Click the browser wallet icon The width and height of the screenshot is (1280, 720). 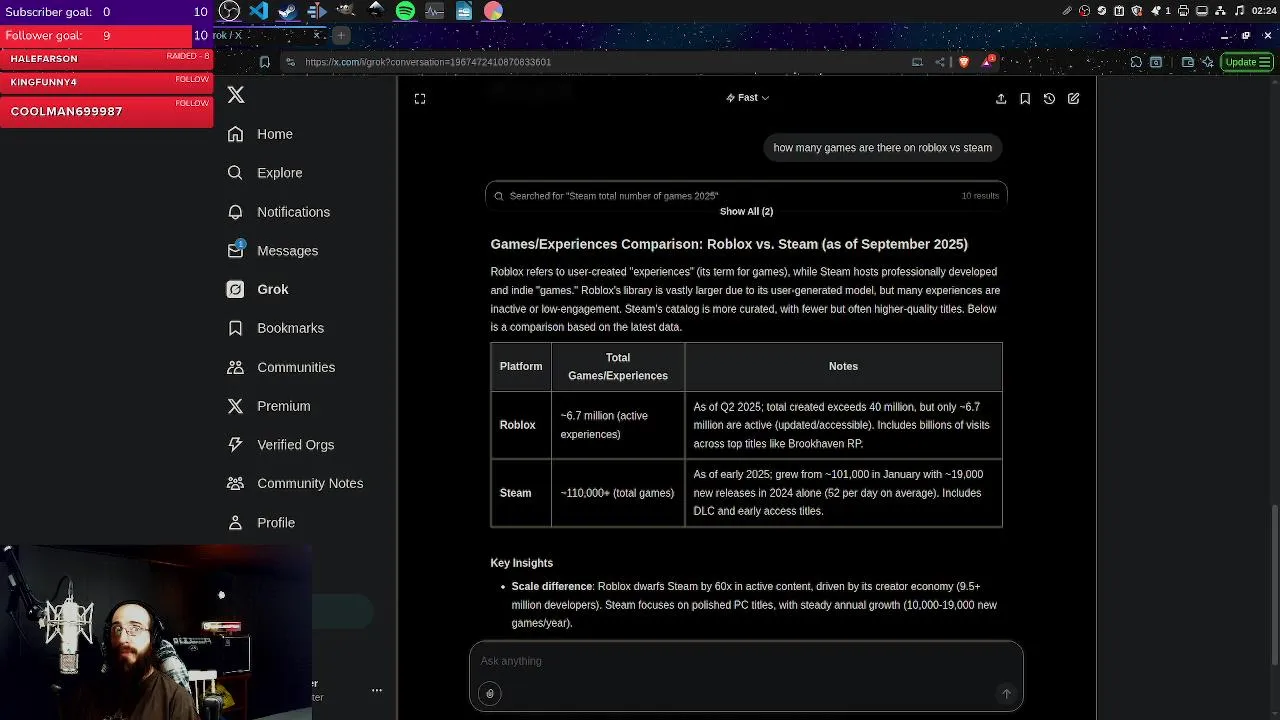pyautogui.click(x=1187, y=62)
